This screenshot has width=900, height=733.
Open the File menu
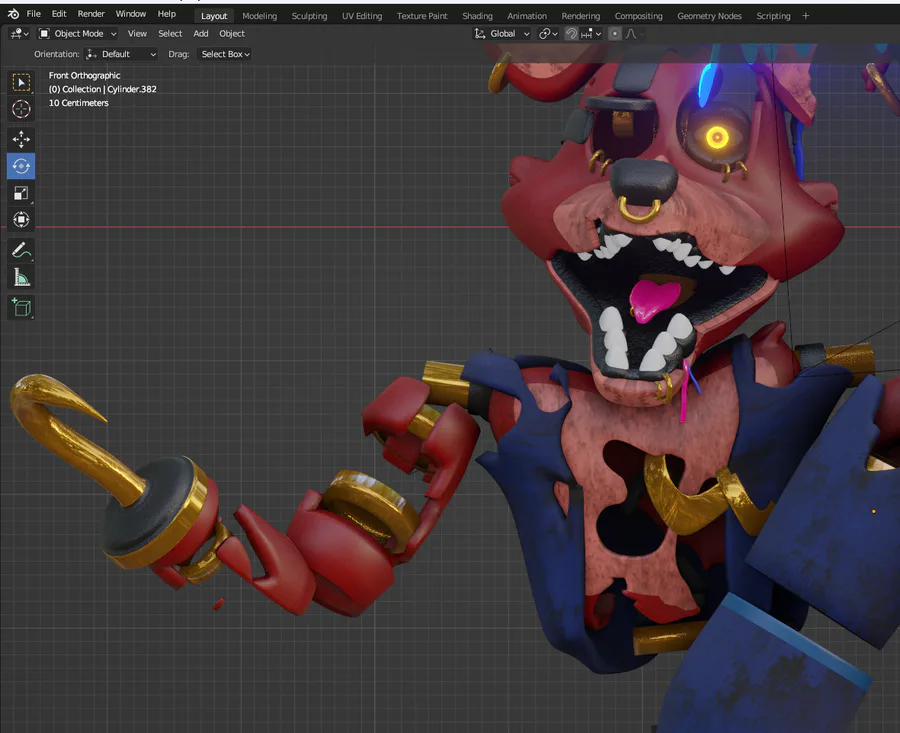click(34, 14)
